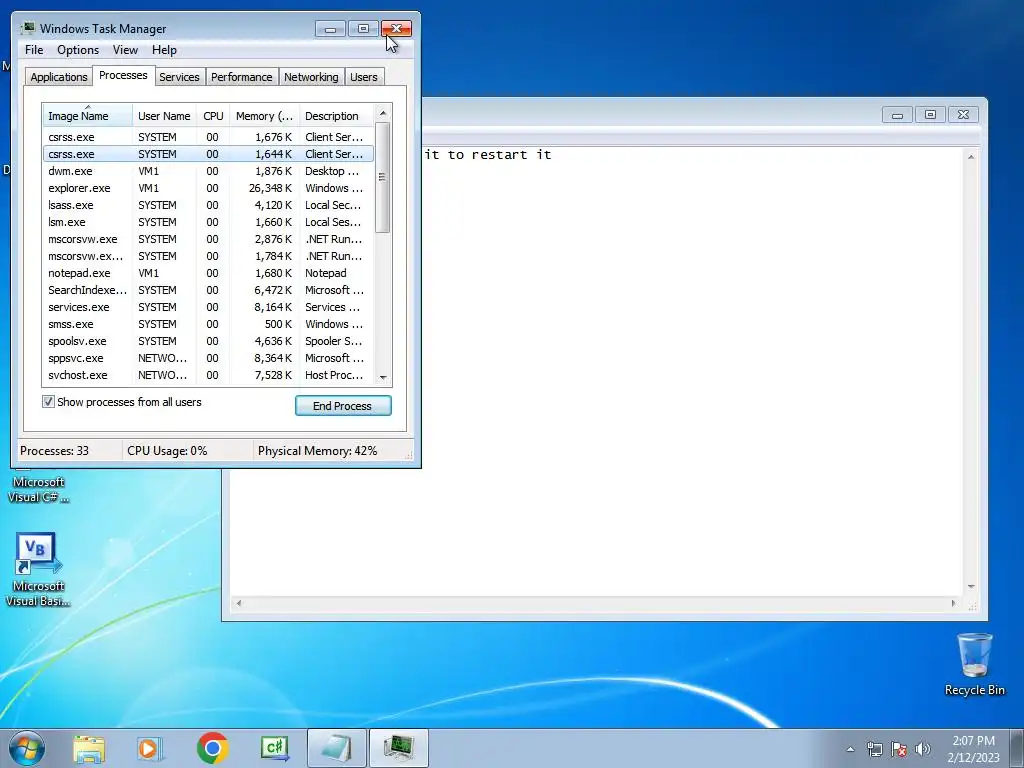The width and height of the screenshot is (1024, 768).
Task: Click the volume speaker tray icon
Action: [x=922, y=749]
